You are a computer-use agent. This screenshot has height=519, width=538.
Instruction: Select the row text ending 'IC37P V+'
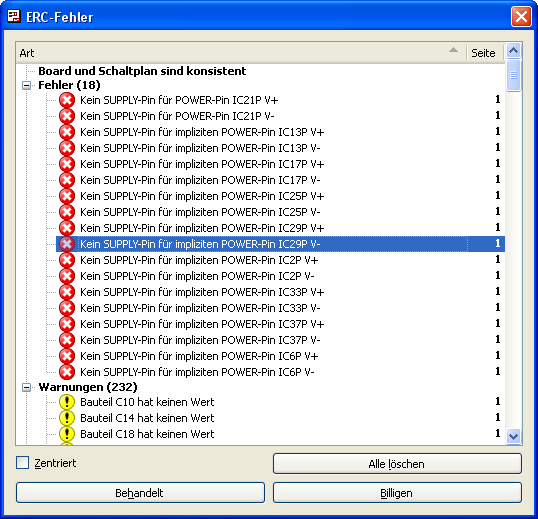tap(202, 324)
